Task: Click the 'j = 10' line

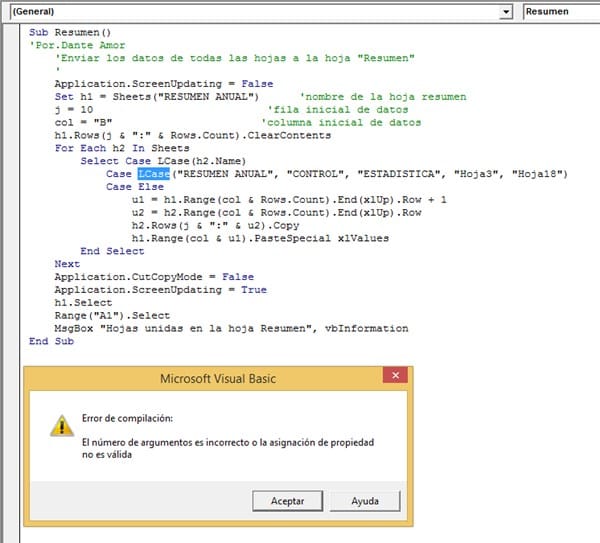Action: pos(74,110)
